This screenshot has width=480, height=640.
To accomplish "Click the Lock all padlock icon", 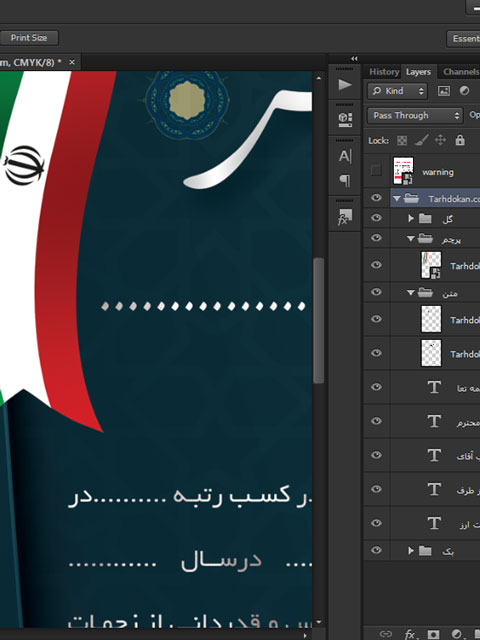I will coord(460,140).
